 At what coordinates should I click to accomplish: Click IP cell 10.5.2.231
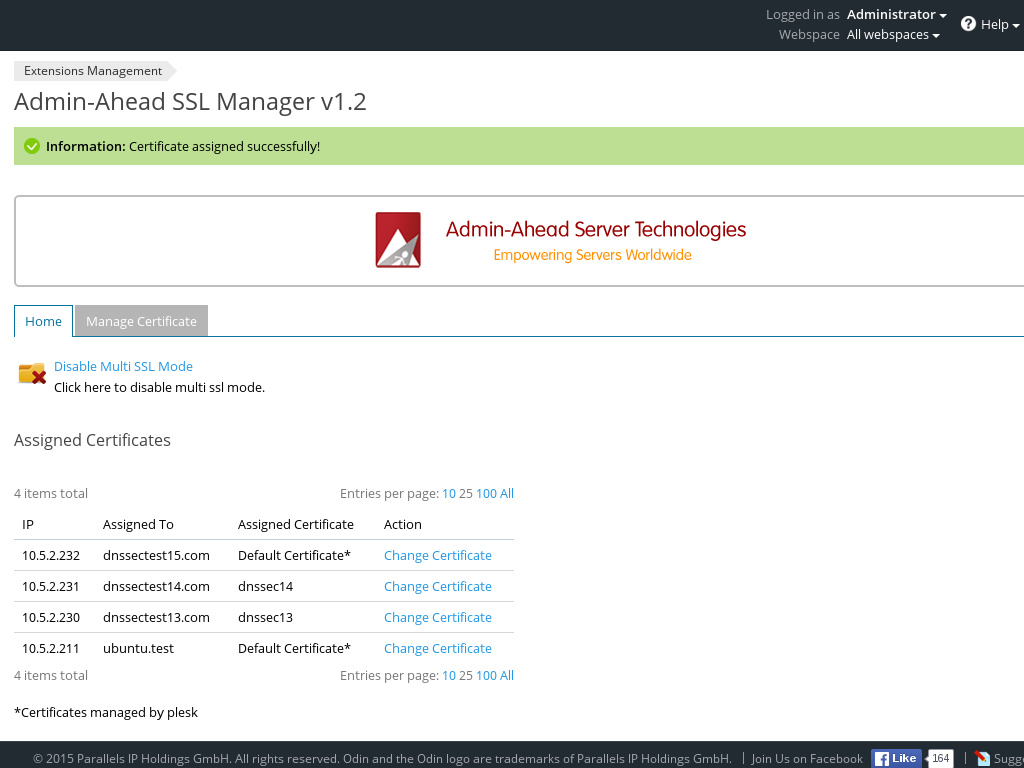click(51, 586)
